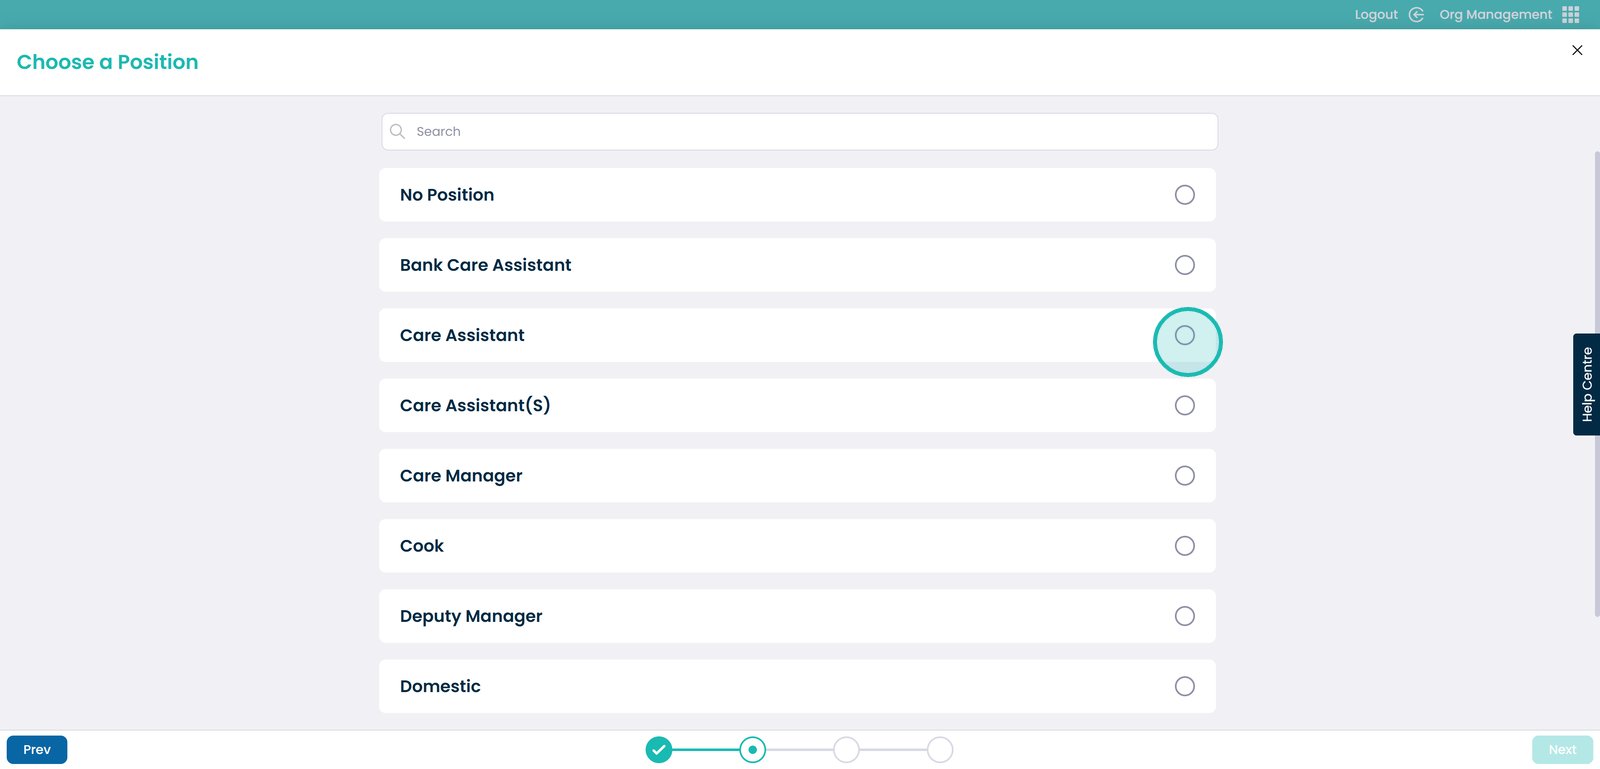The height and width of the screenshot is (769, 1600).
Task: Click the Prev button
Action: pos(37,749)
